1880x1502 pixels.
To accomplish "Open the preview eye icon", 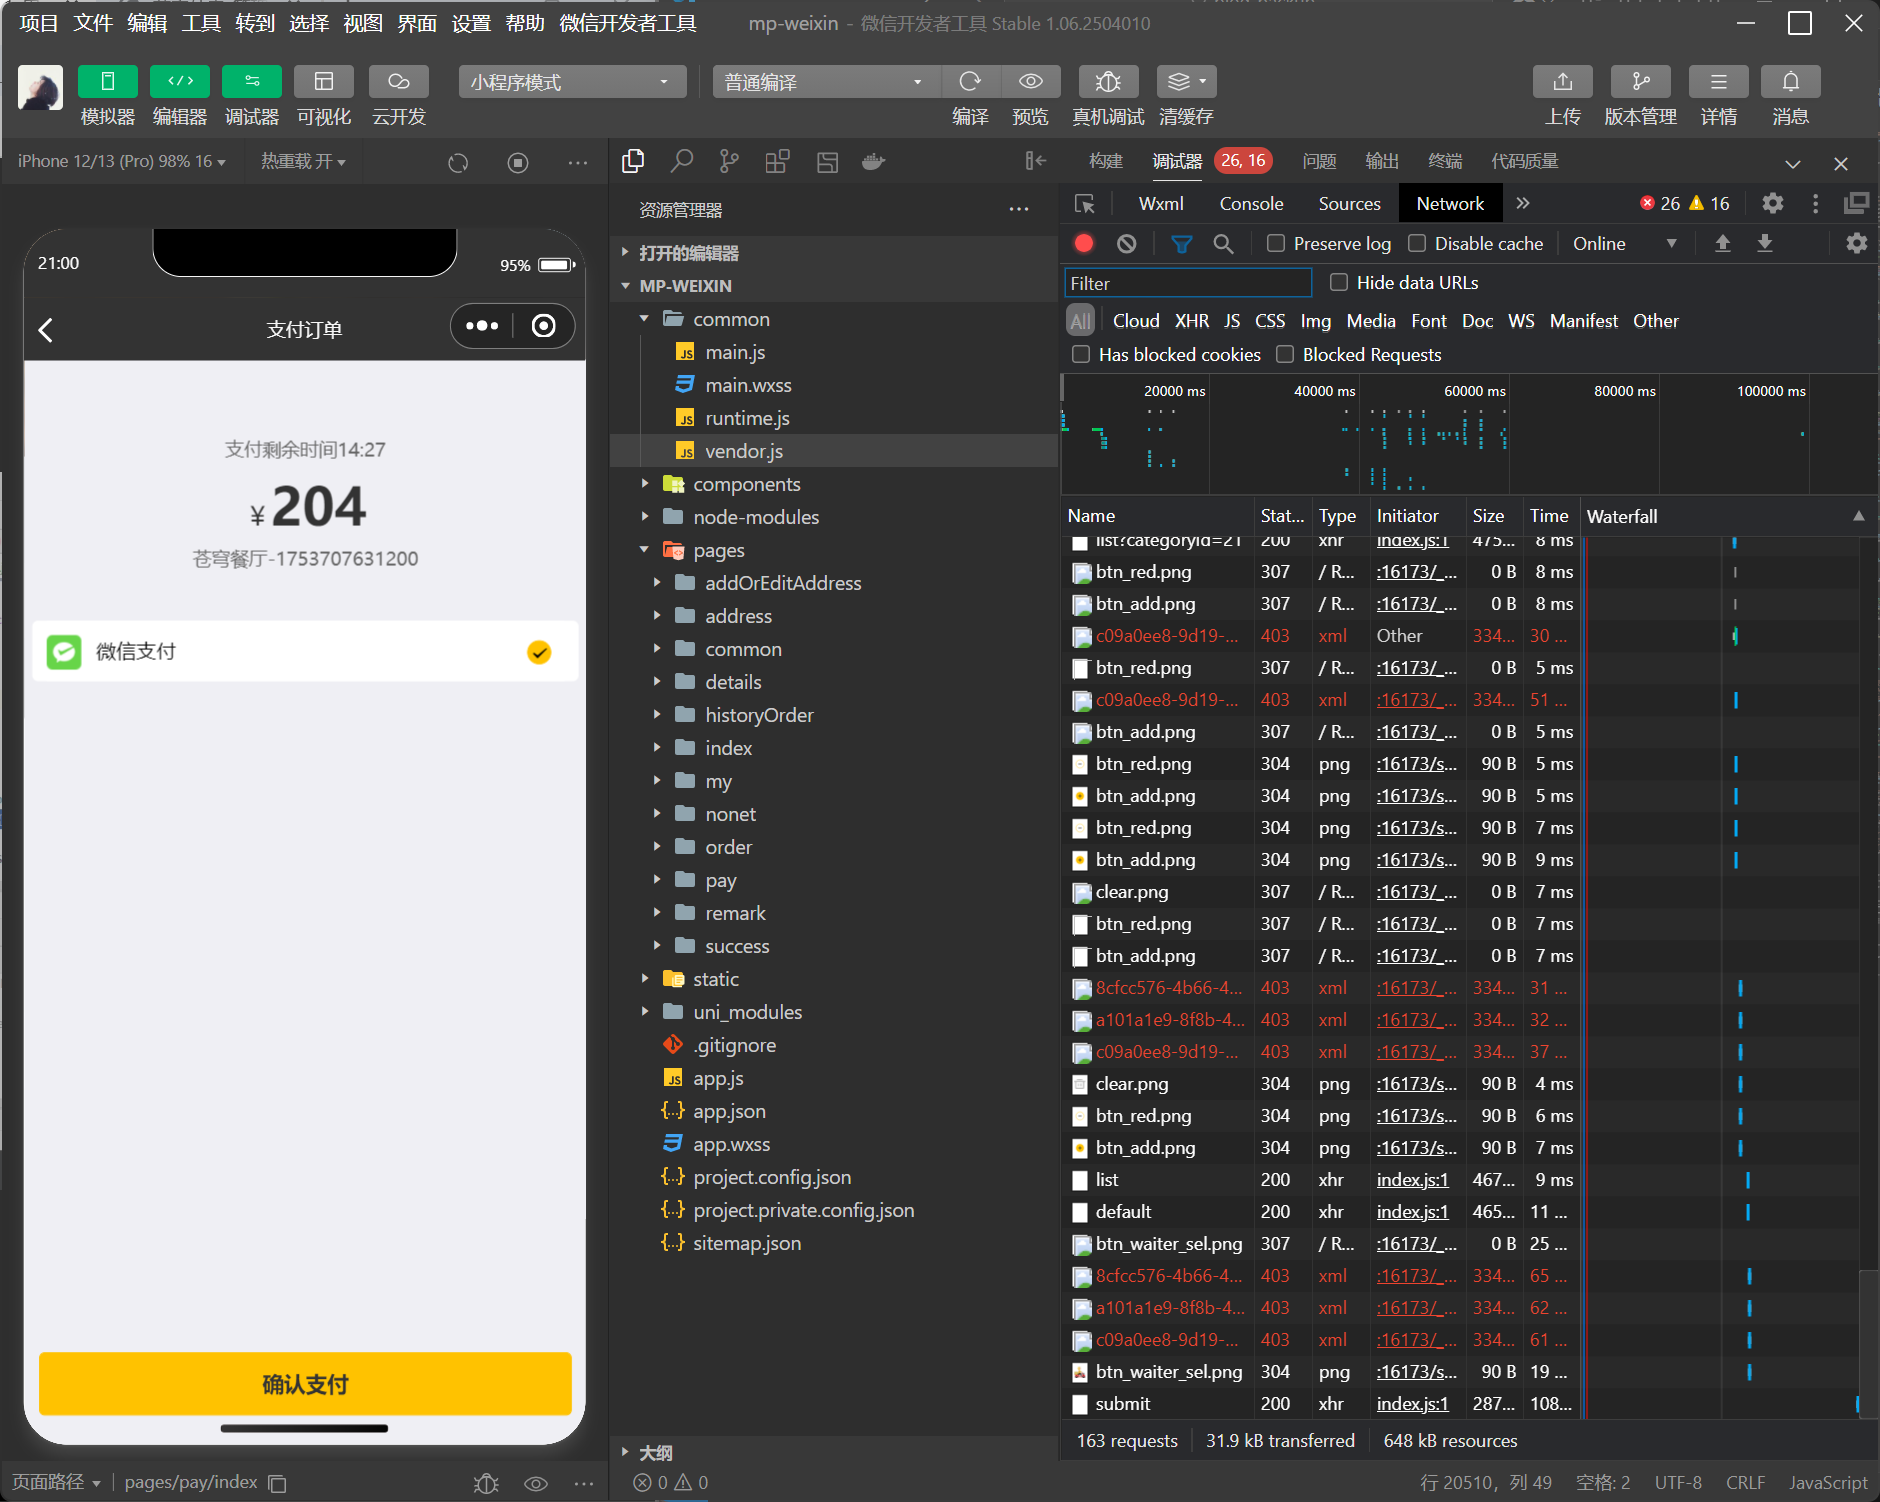I will coord(1030,82).
